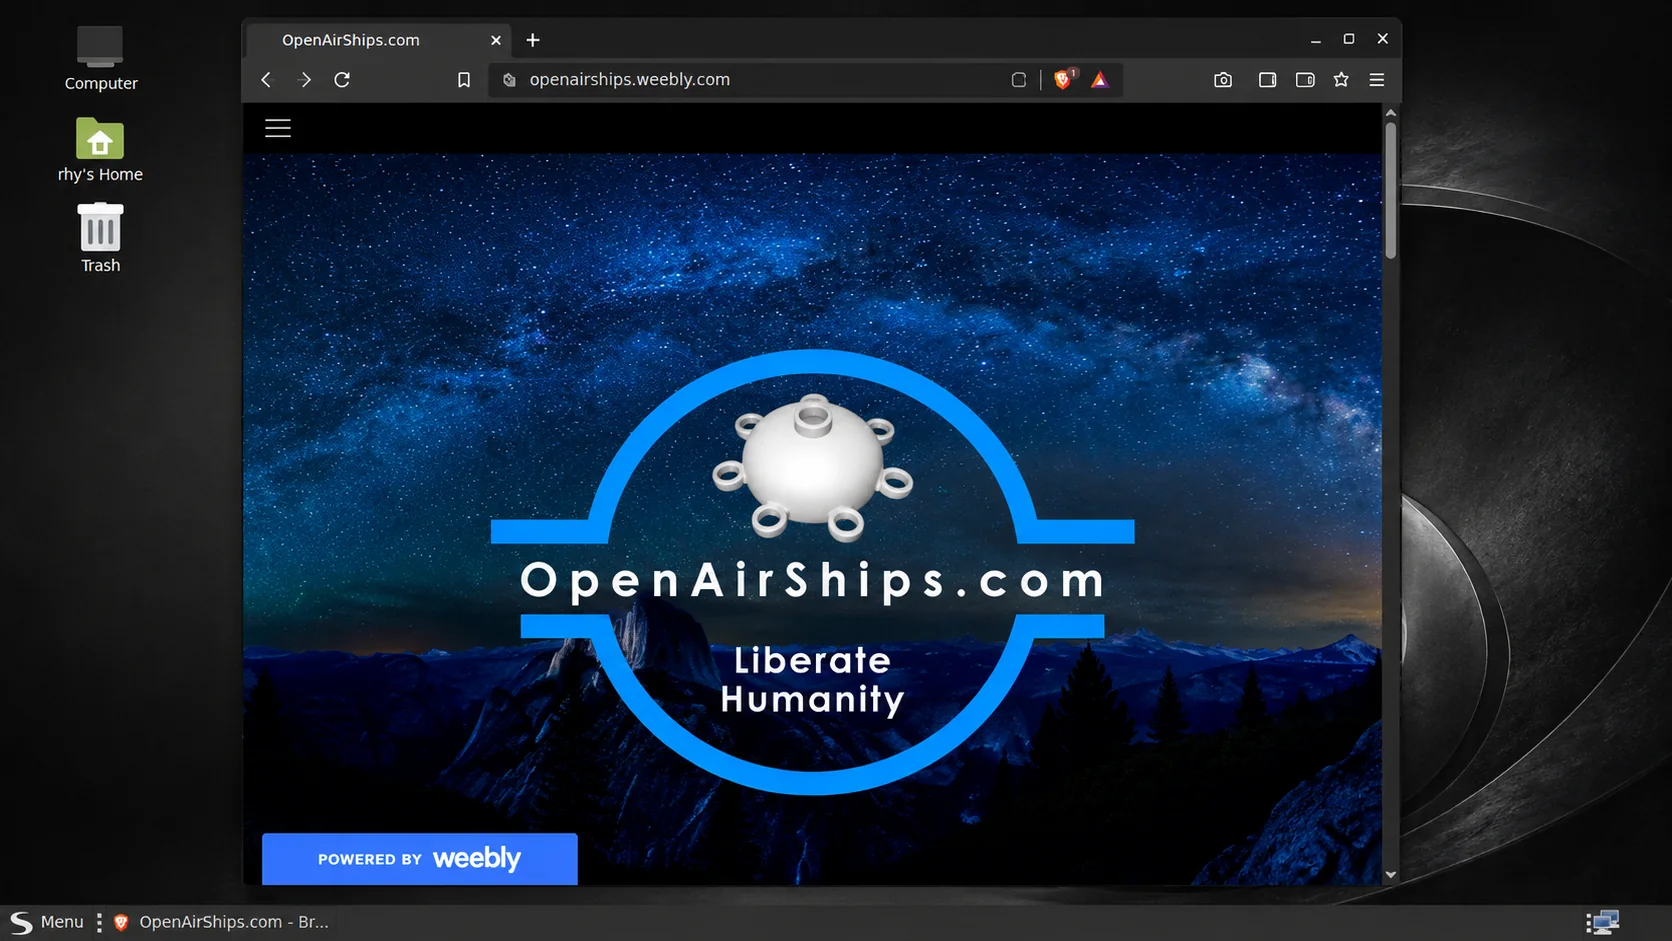Open Brave Rewards triangle icon
This screenshot has height=941, width=1672.
coord(1100,80)
